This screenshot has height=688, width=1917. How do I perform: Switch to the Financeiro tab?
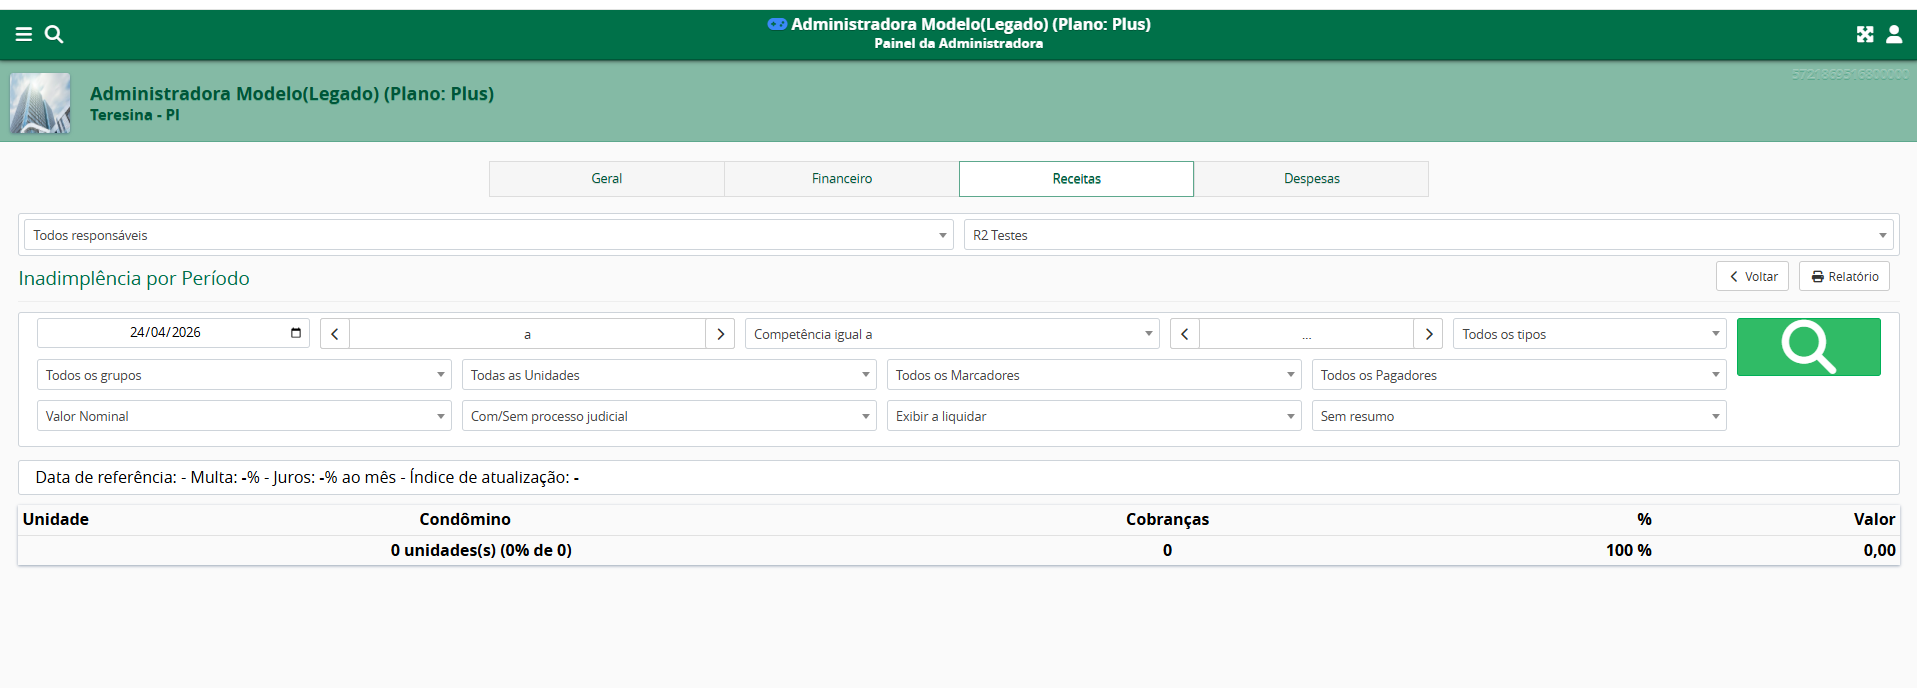[x=841, y=179]
